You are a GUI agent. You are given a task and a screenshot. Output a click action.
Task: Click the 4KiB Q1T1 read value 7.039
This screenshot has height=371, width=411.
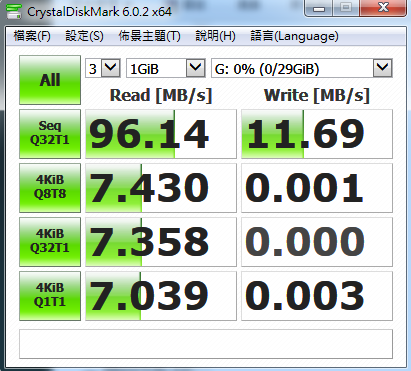(x=161, y=296)
